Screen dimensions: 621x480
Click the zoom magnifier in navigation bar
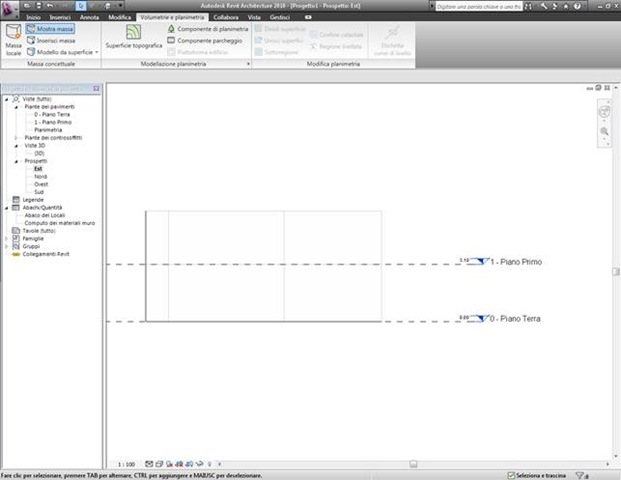click(x=604, y=131)
